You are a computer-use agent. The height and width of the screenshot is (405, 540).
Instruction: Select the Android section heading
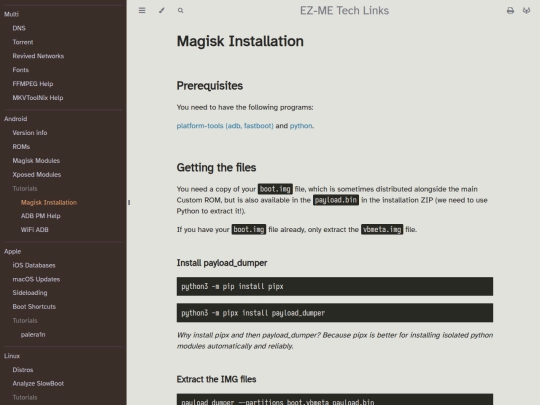15,119
